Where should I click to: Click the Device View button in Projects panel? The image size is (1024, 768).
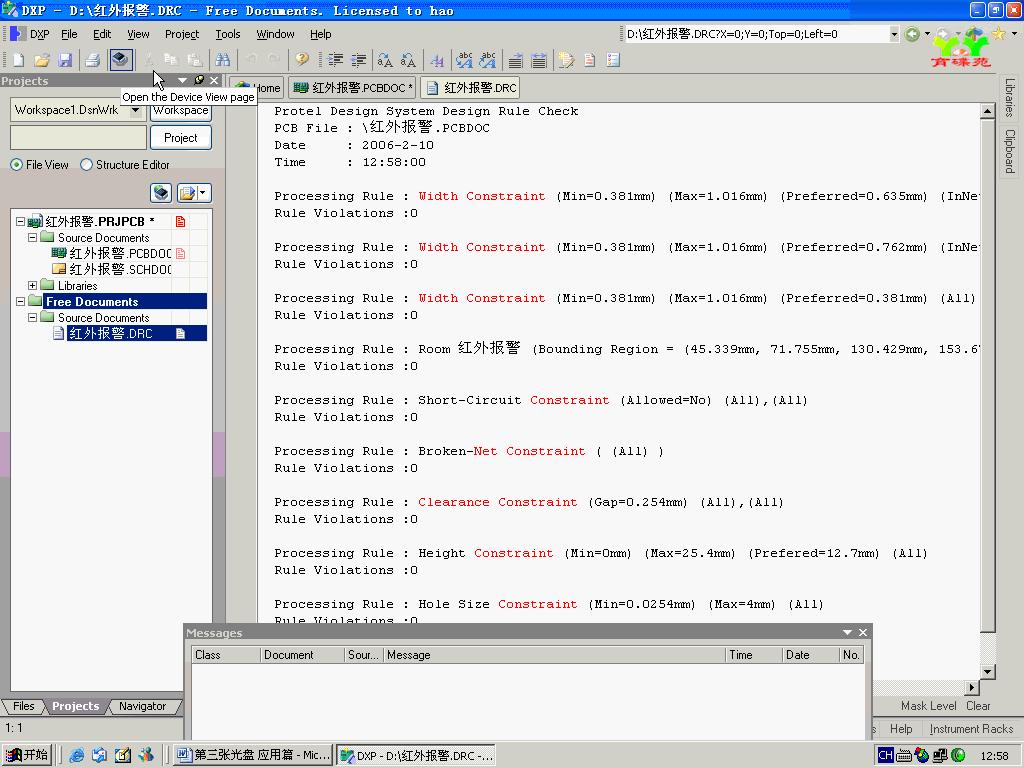coord(161,193)
